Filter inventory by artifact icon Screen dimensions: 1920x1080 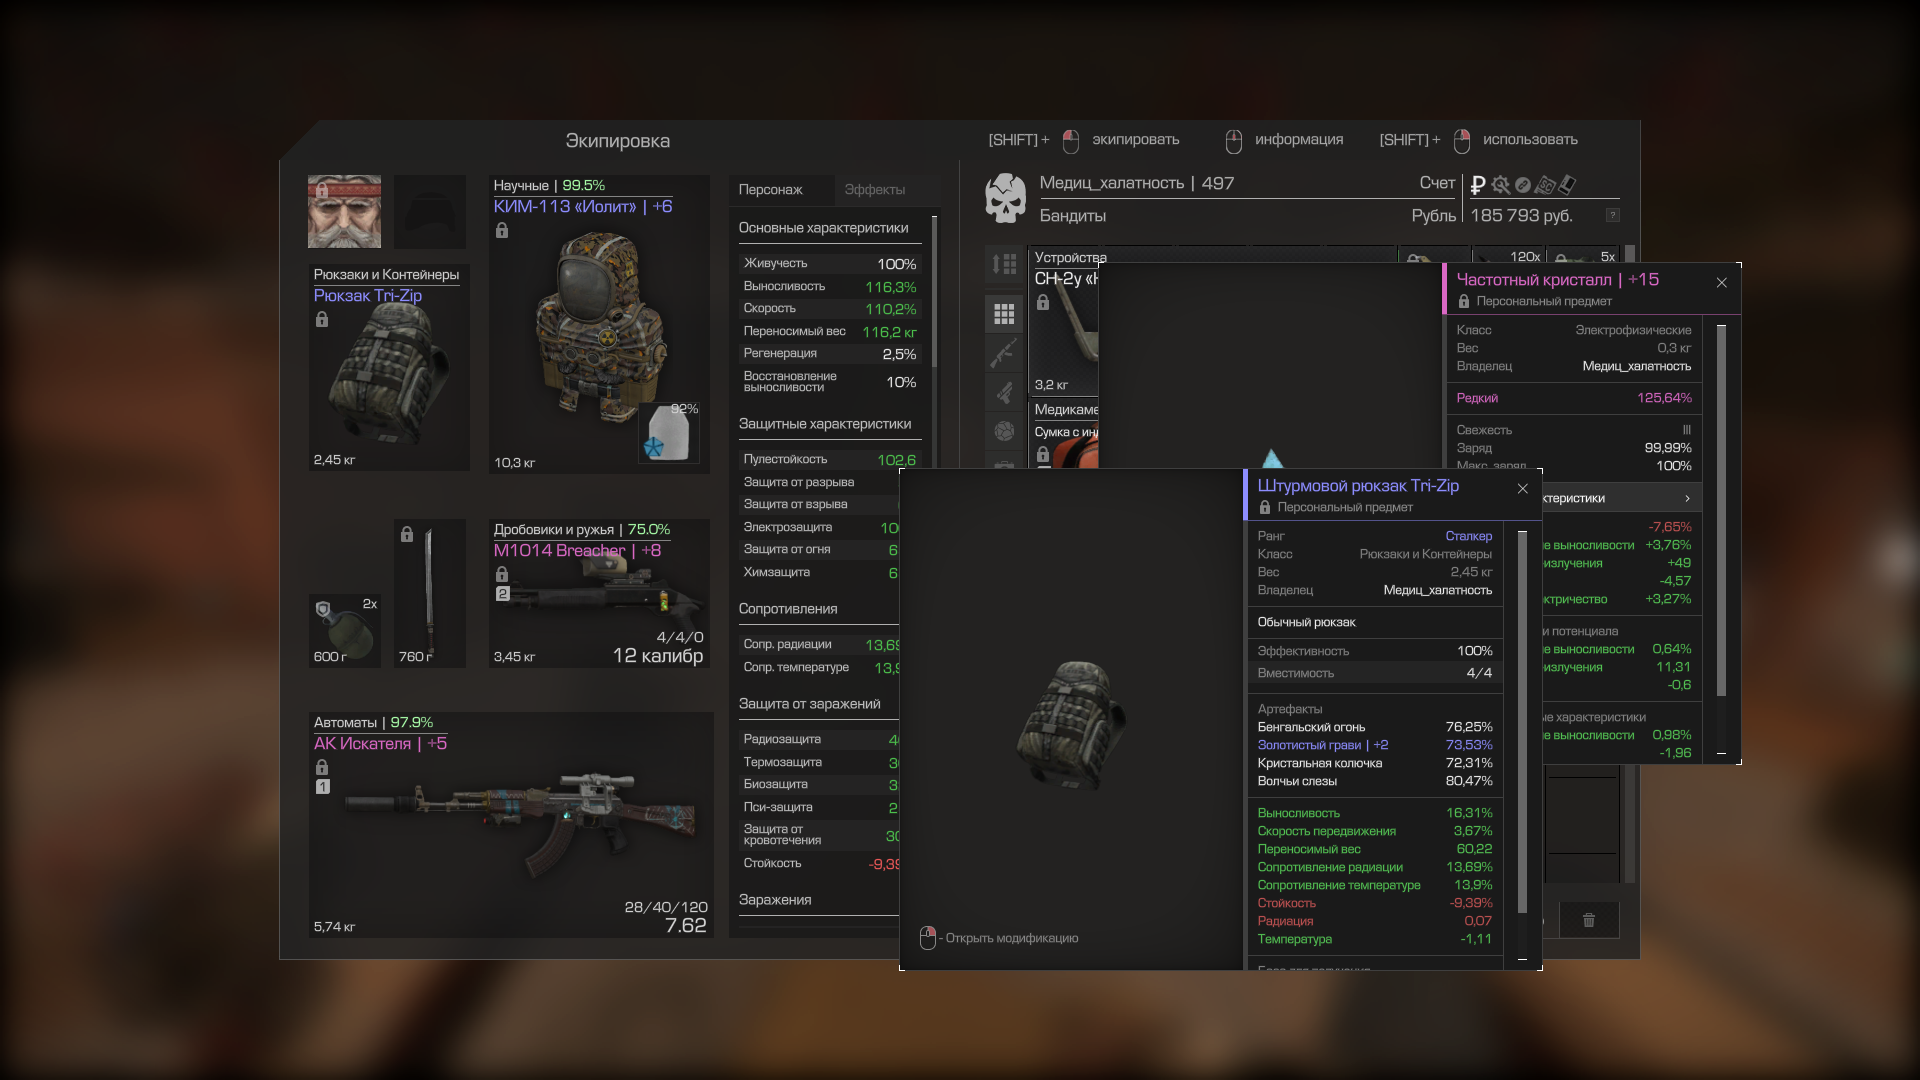(x=1004, y=431)
